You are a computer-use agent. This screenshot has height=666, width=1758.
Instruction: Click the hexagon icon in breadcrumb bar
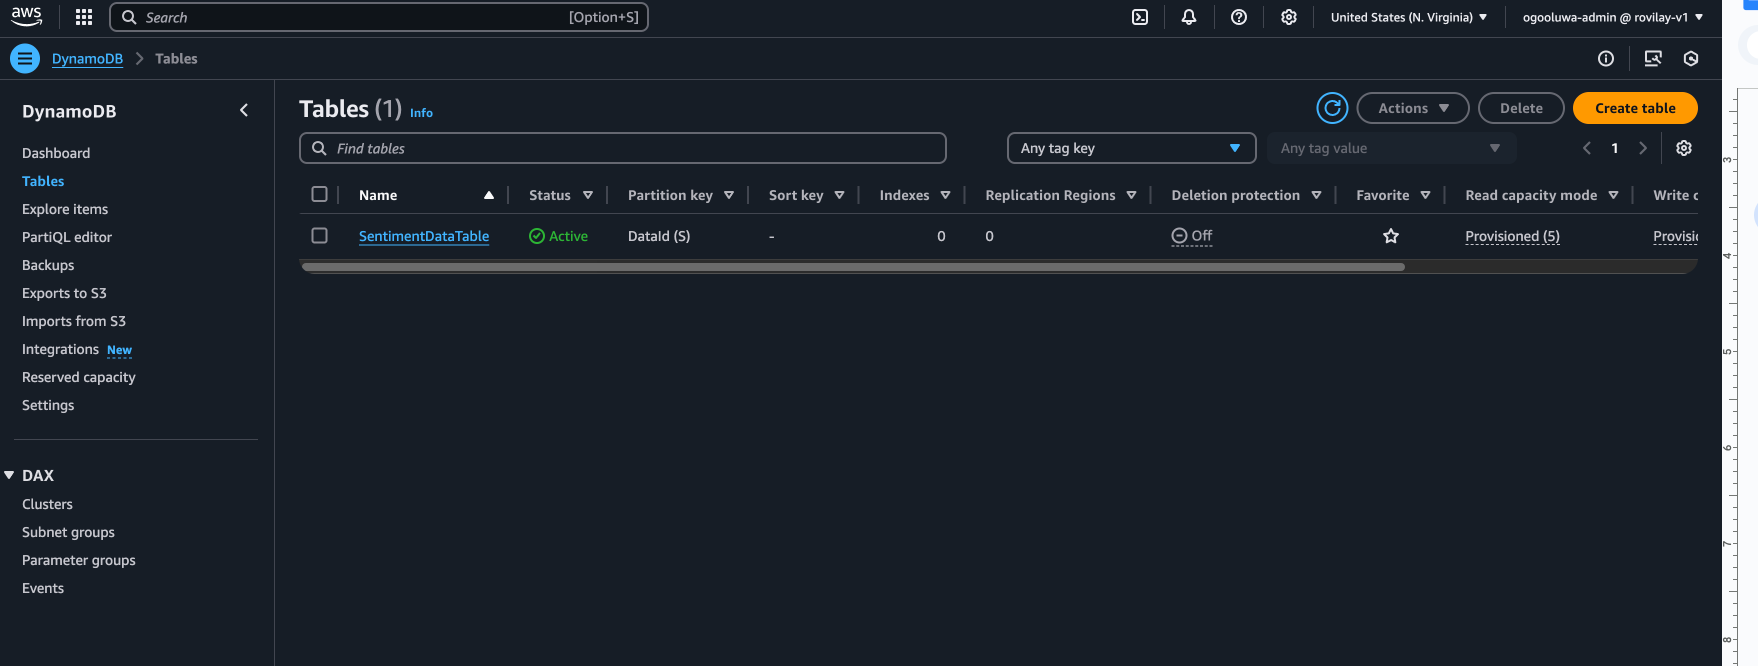[1691, 59]
